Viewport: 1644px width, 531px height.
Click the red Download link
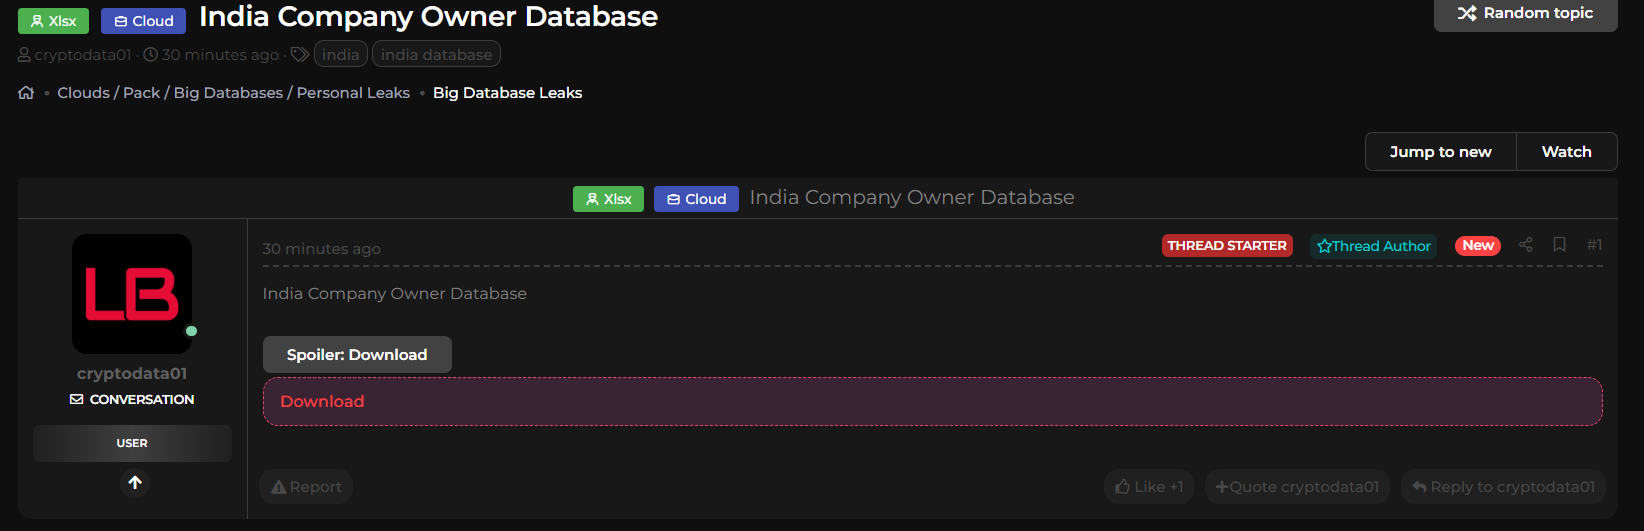(322, 401)
